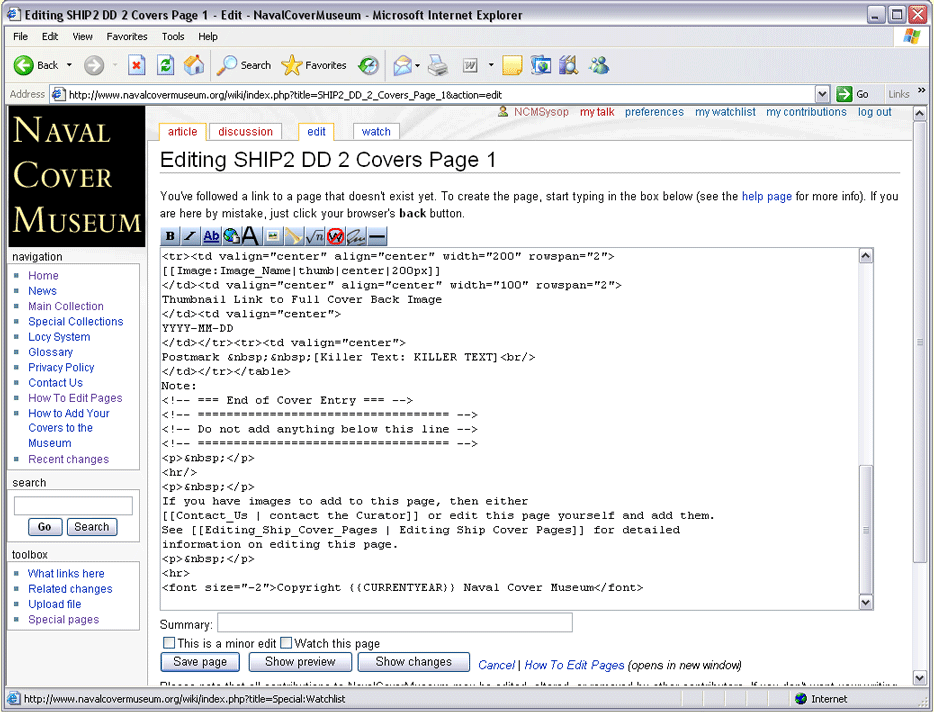Check the "Watch this page" box
Image resolution: width=934 pixels, height=712 pixels.
point(286,643)
